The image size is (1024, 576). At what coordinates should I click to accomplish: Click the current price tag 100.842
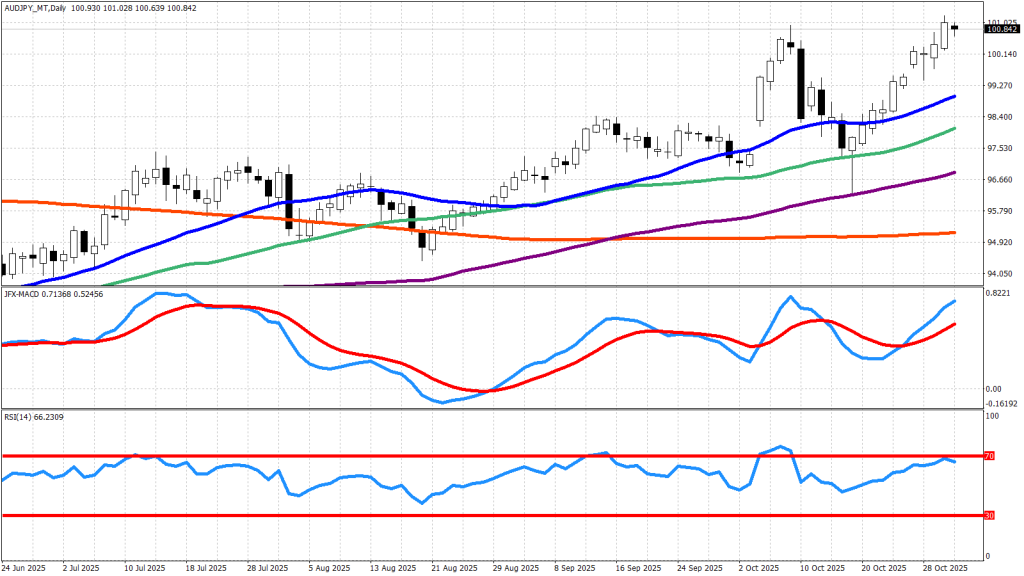pos(1001,29)
